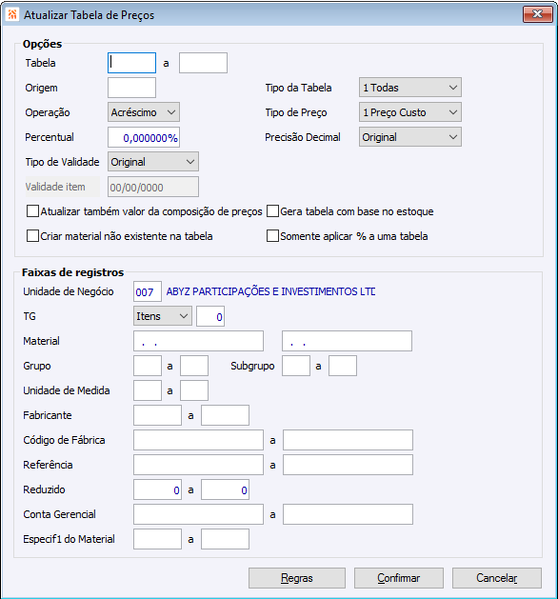
Task: Open the Tipo de Validade dropdown
Action: 153,162
